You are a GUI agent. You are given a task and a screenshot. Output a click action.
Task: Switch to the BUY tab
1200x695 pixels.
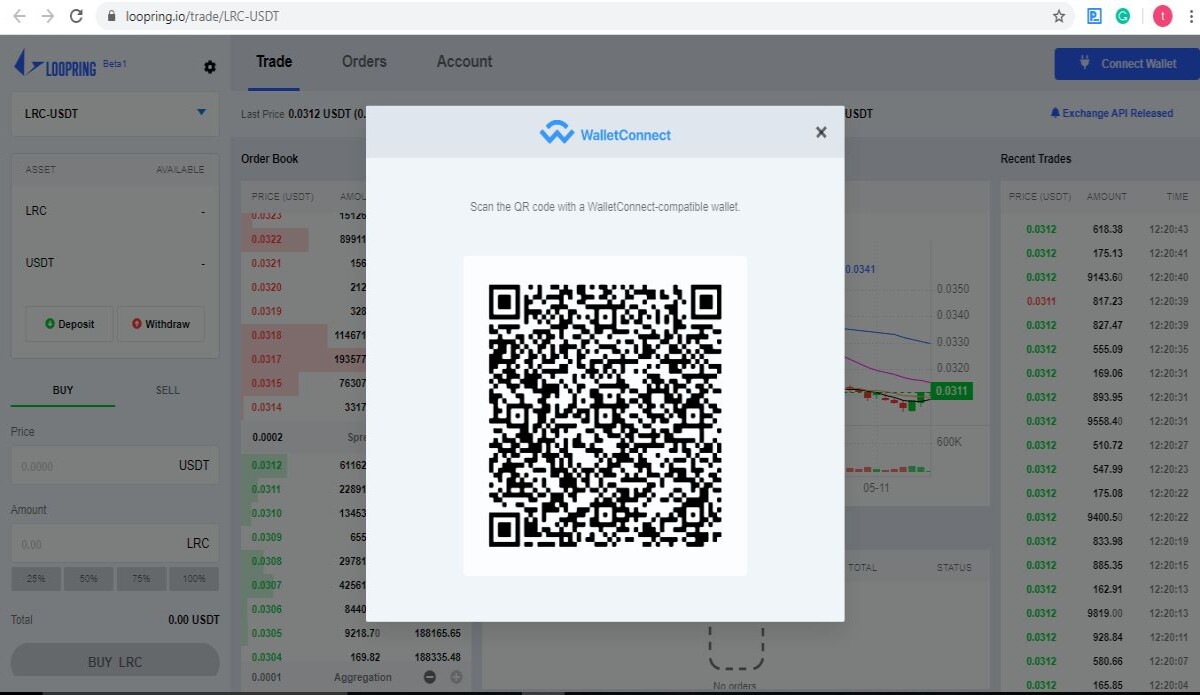63,390
